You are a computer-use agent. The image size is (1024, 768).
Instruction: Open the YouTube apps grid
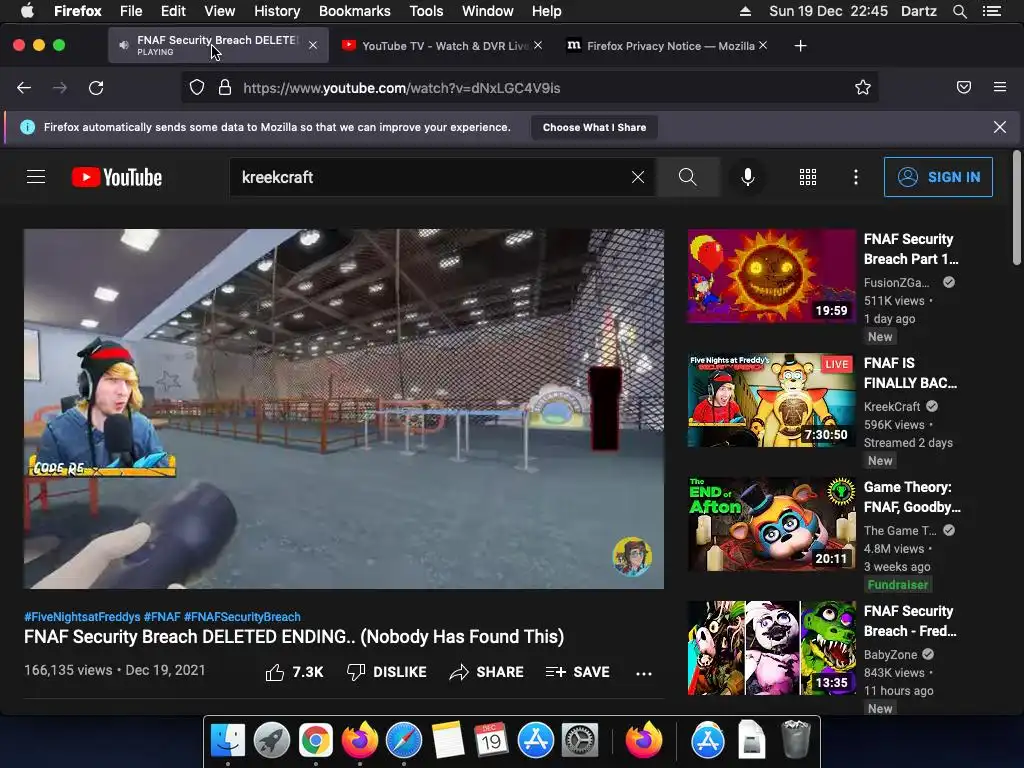[x=808, y=177]
